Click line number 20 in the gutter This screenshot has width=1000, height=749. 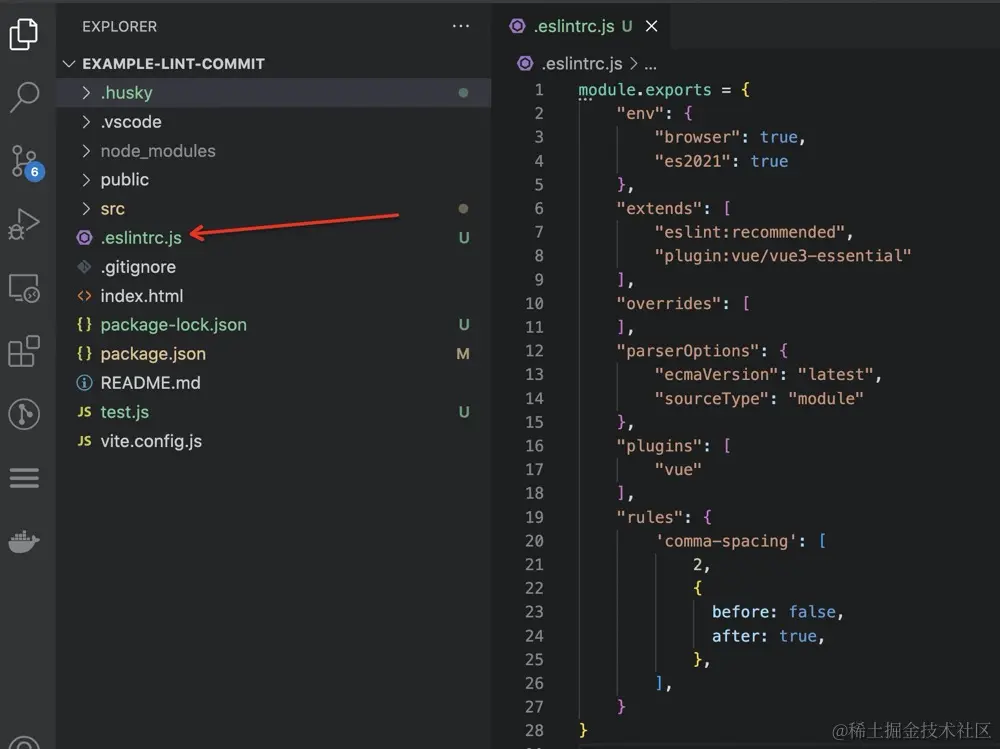coord(534,540)
